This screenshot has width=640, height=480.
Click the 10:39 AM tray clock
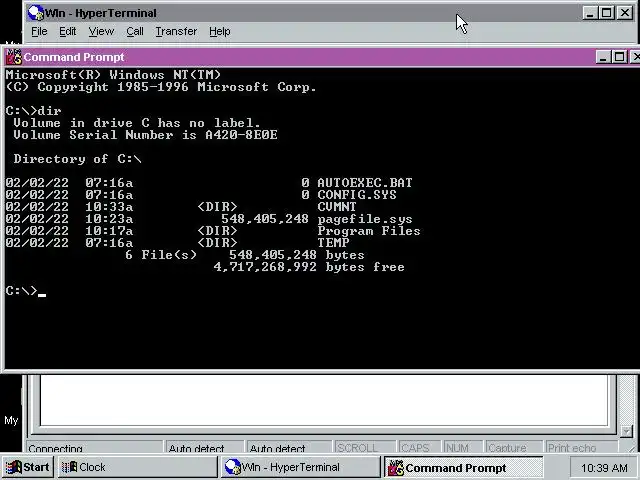(x=604, y=468)
